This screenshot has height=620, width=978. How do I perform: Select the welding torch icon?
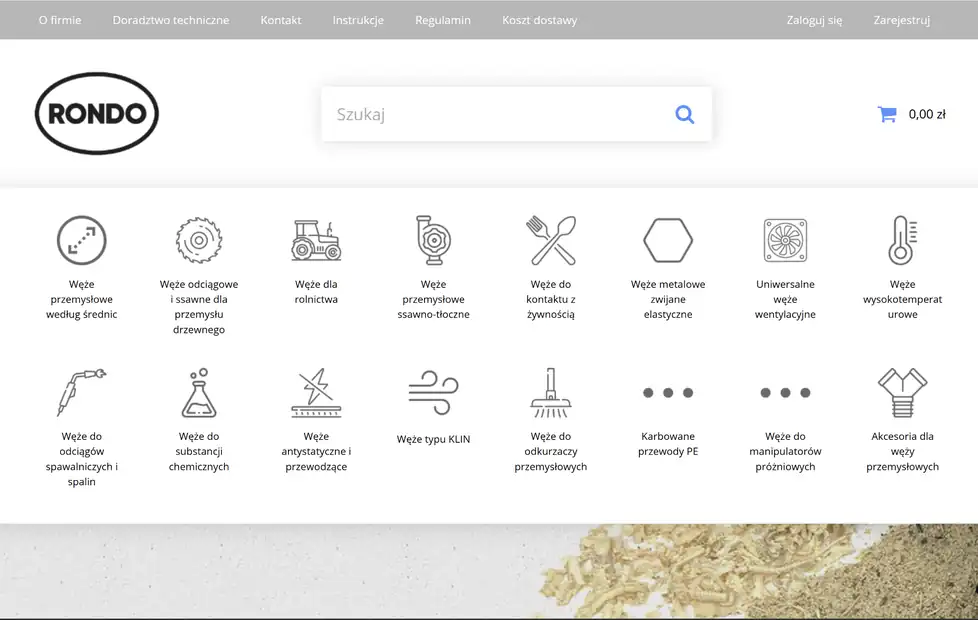pos(82,392)
